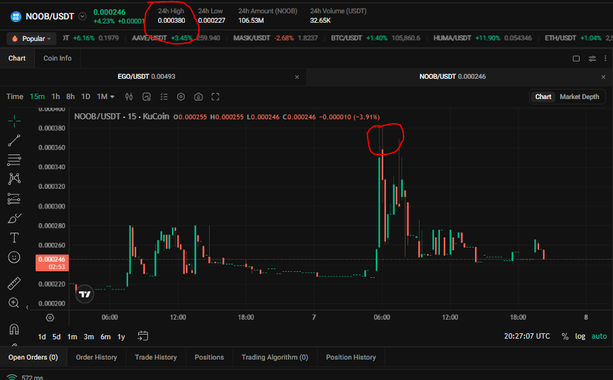Select the brush drawing tool

[14, 218]
